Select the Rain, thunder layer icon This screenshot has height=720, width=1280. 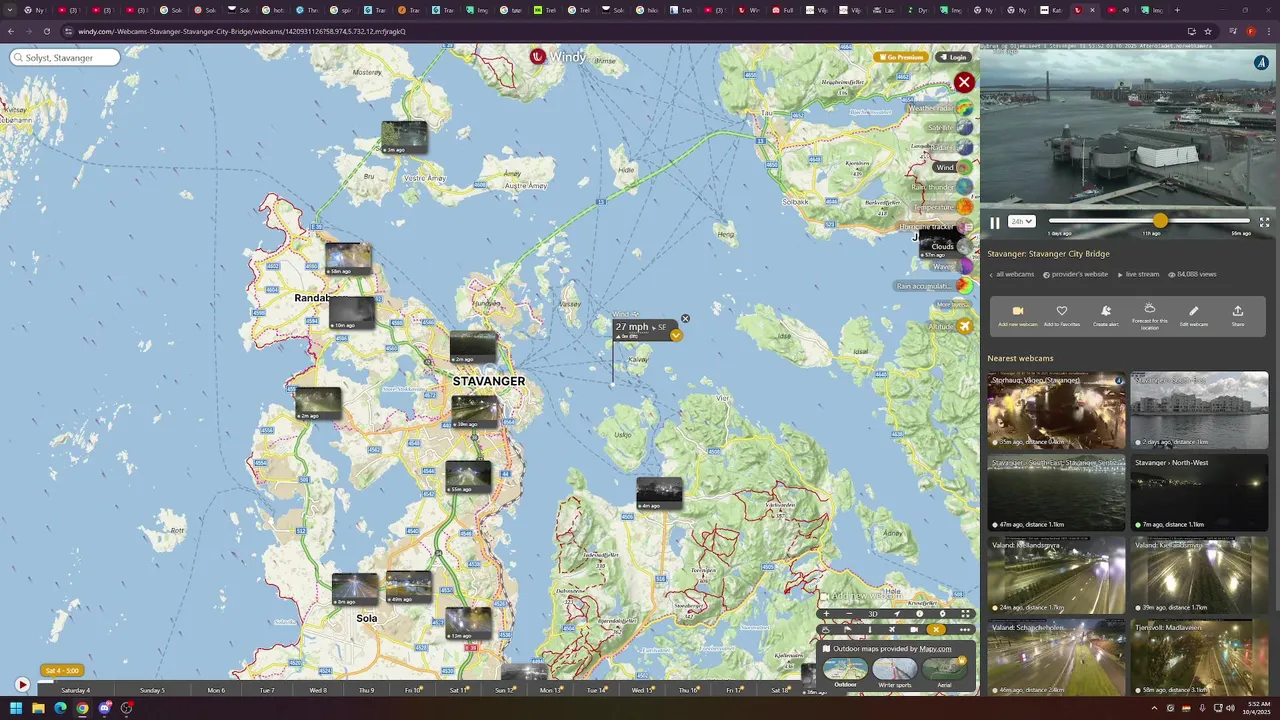pos(964,187)
